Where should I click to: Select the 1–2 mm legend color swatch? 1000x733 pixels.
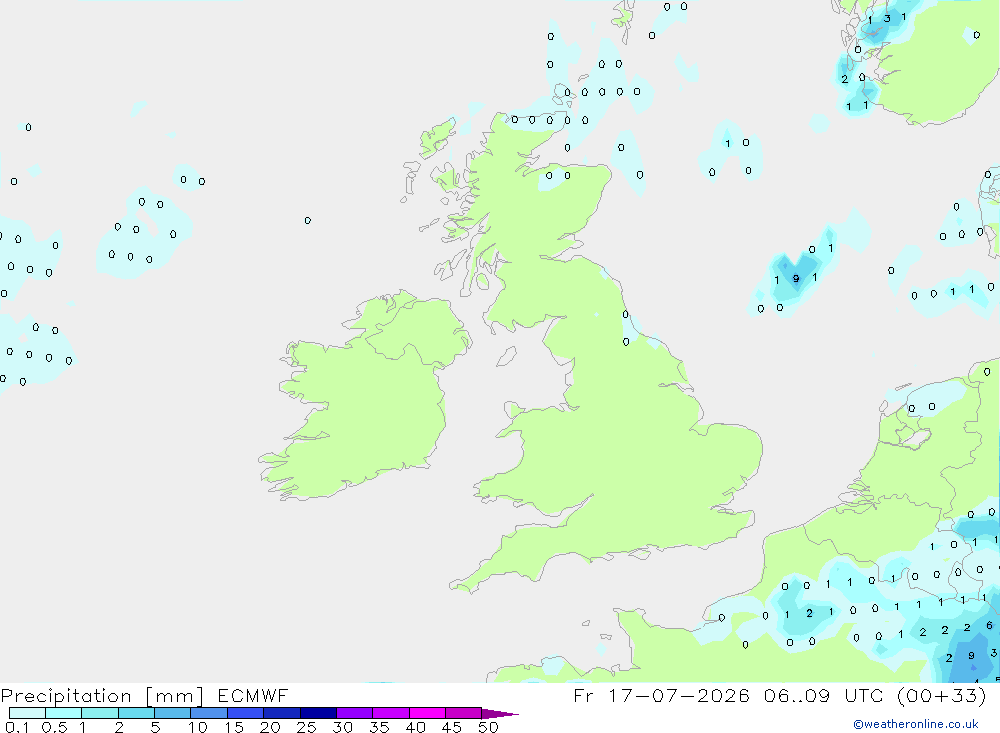click(99, 713)
